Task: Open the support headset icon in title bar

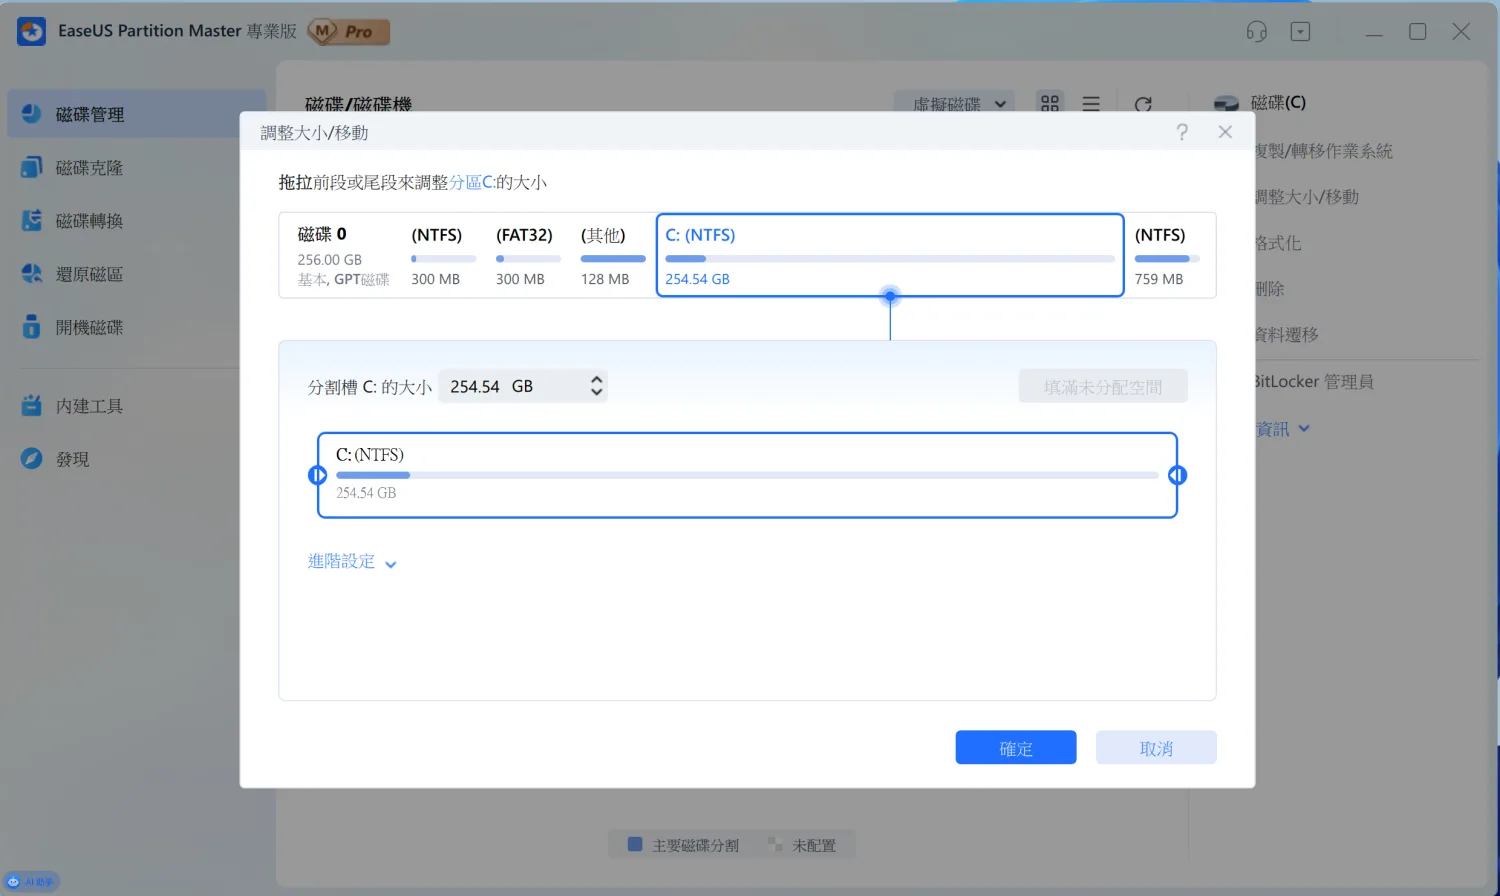Action: coord(1257,32)
